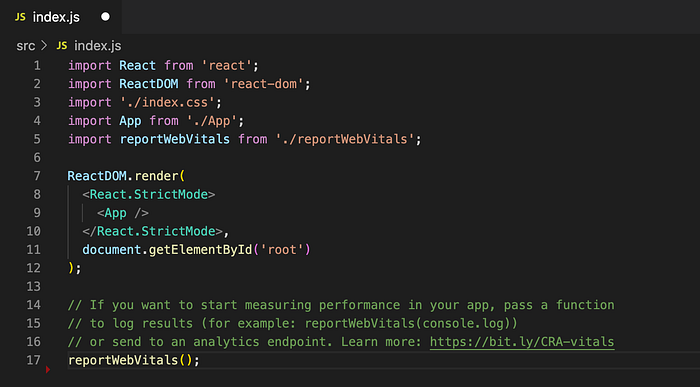This screenshot has height=387, width=700.
Task: Click the comment text on line 14
Action: 341,305
